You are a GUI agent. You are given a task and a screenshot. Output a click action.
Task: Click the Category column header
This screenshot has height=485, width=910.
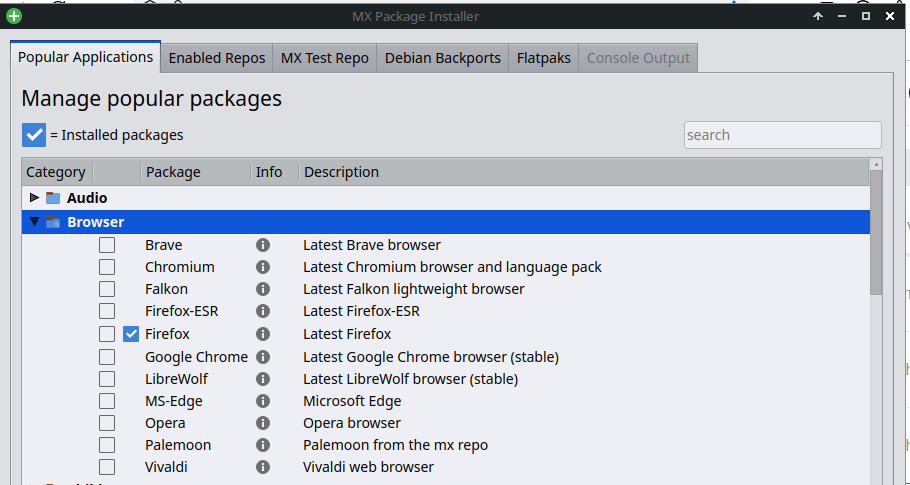57,172
